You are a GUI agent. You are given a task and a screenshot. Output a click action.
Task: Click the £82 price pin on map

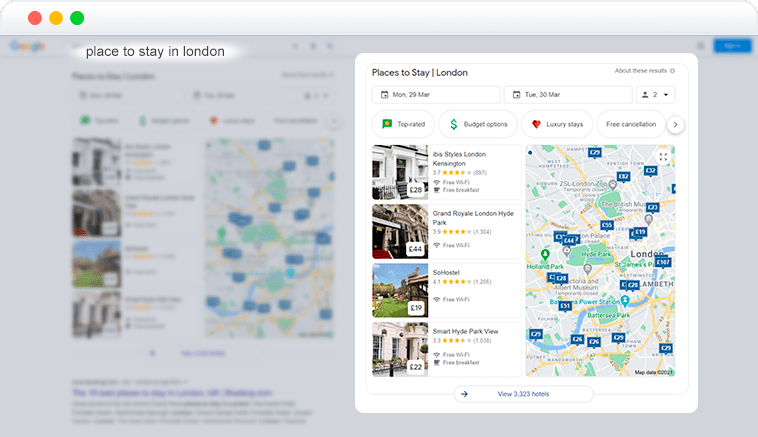click(x=624, y=177)
